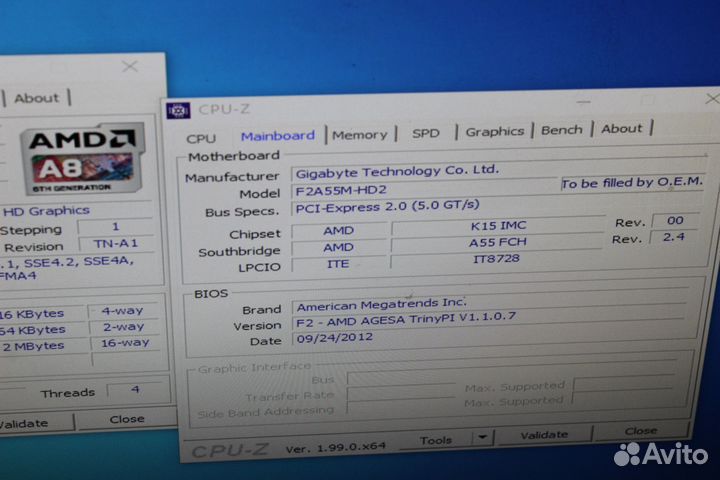Click the 4-way cache cell in back window
Image resolution: width=720 pixels, height=480 pixels.
coord(123,311)
